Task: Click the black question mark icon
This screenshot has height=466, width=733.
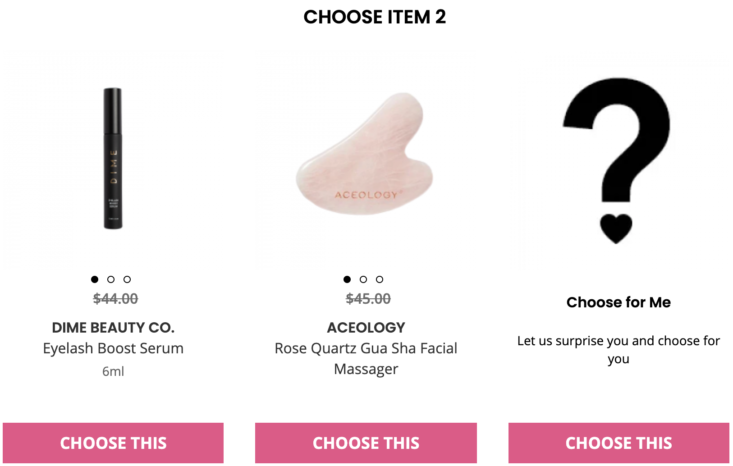Action: click(x=617, y=140)
